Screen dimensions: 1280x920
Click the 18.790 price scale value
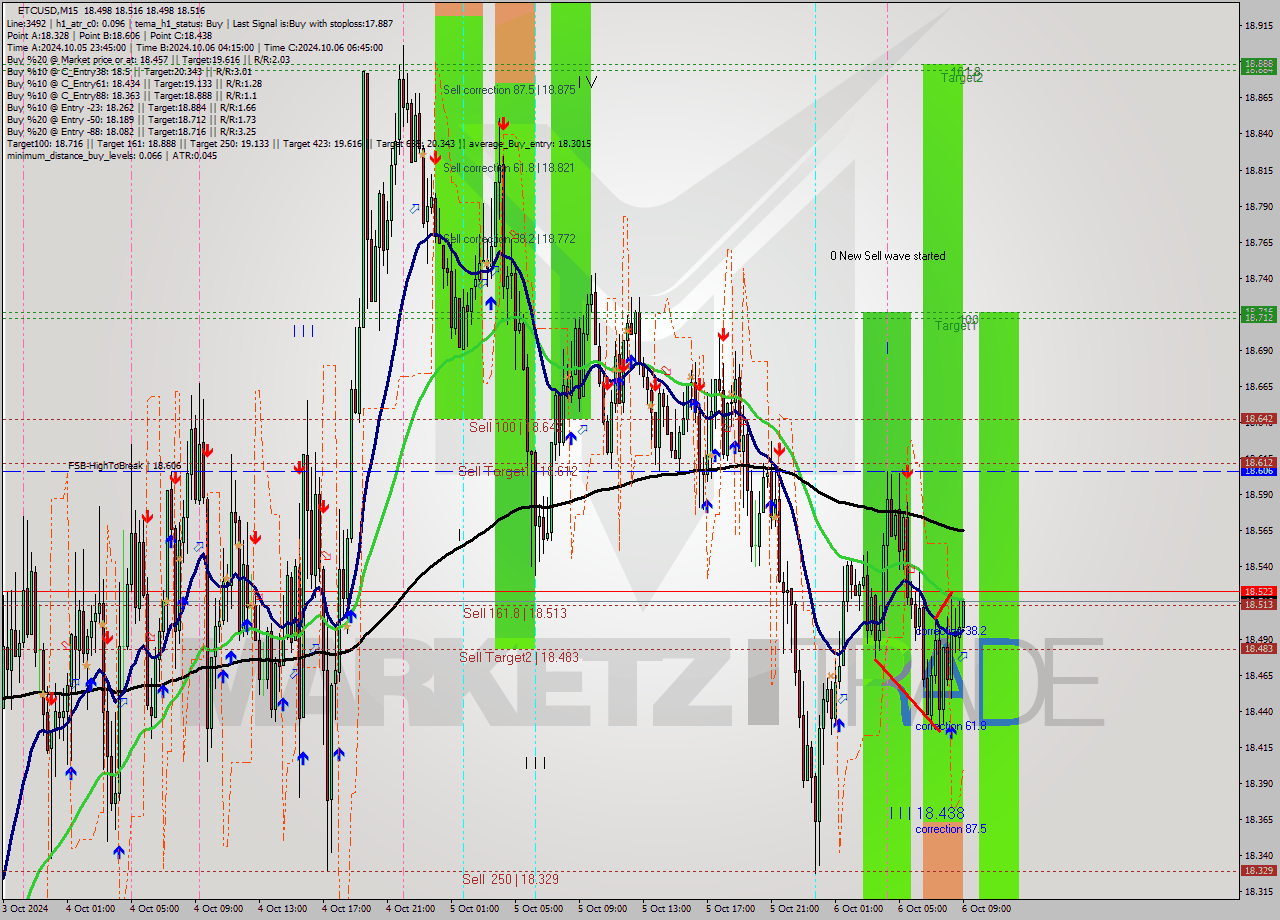(1258, 206)
